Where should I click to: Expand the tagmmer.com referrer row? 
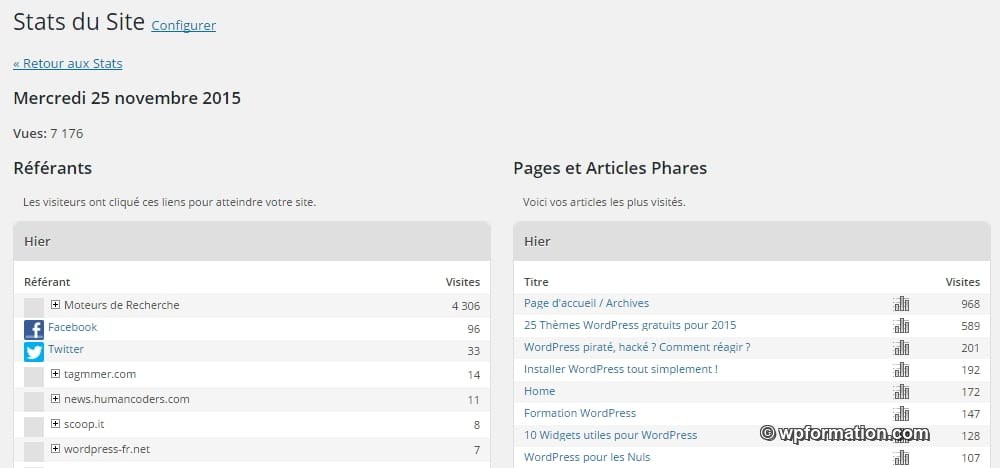coord(55,374)
